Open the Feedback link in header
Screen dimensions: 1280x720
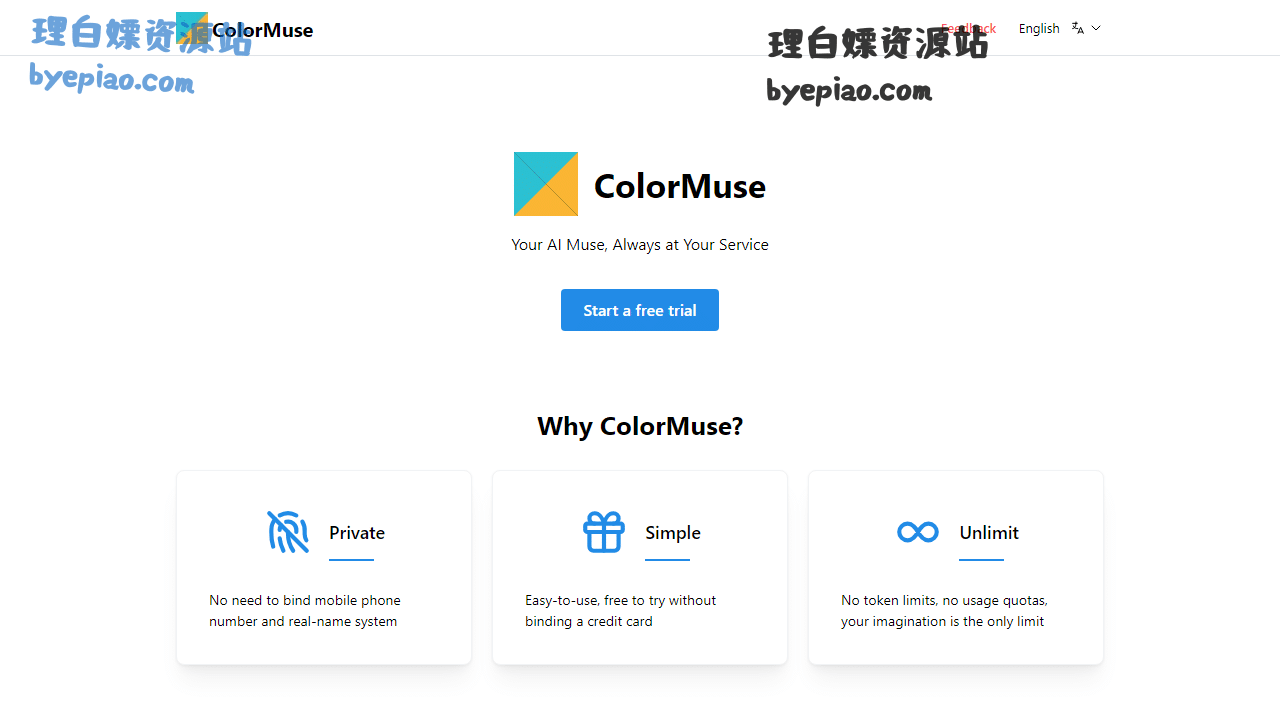coord(968,28)
